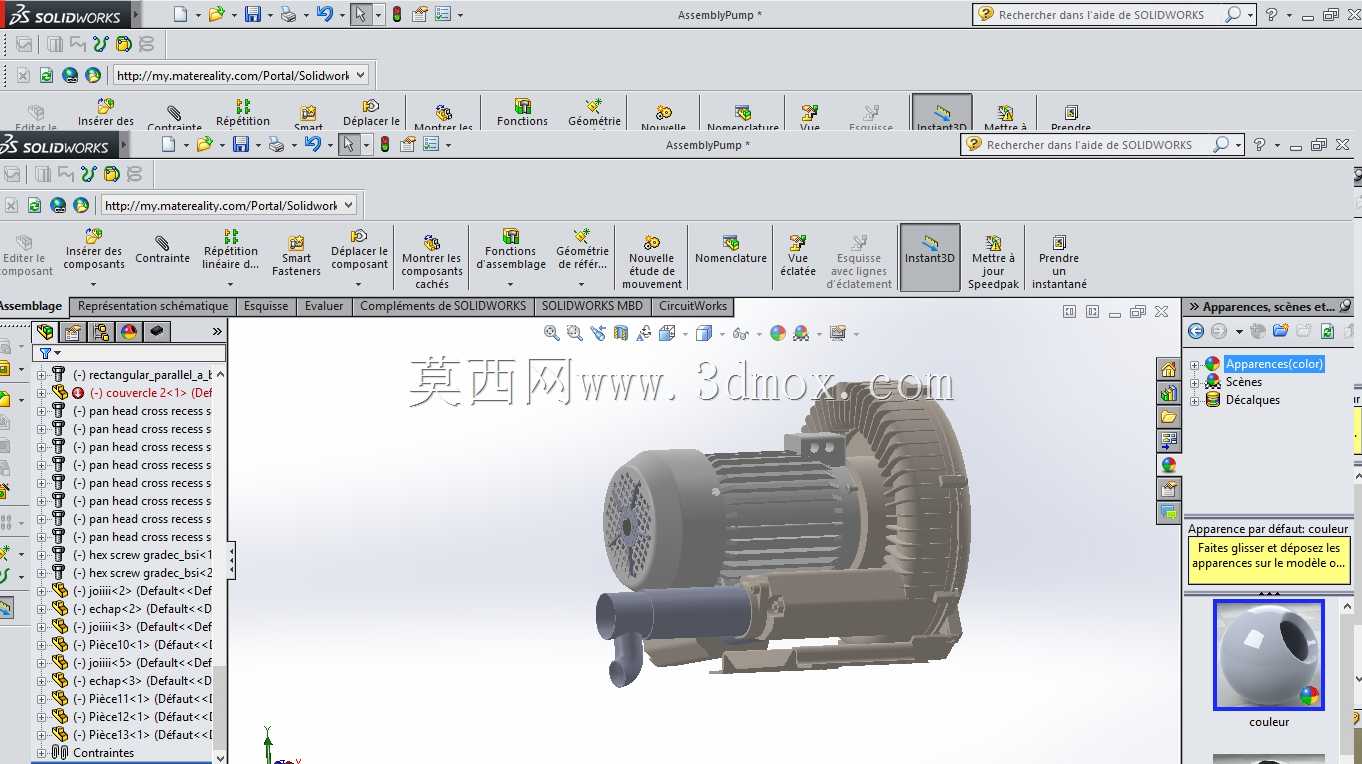The width and height of the screenshot is (1362, 764).
Task: Switch to Evaluer tab
Action: tap(324, 306)
